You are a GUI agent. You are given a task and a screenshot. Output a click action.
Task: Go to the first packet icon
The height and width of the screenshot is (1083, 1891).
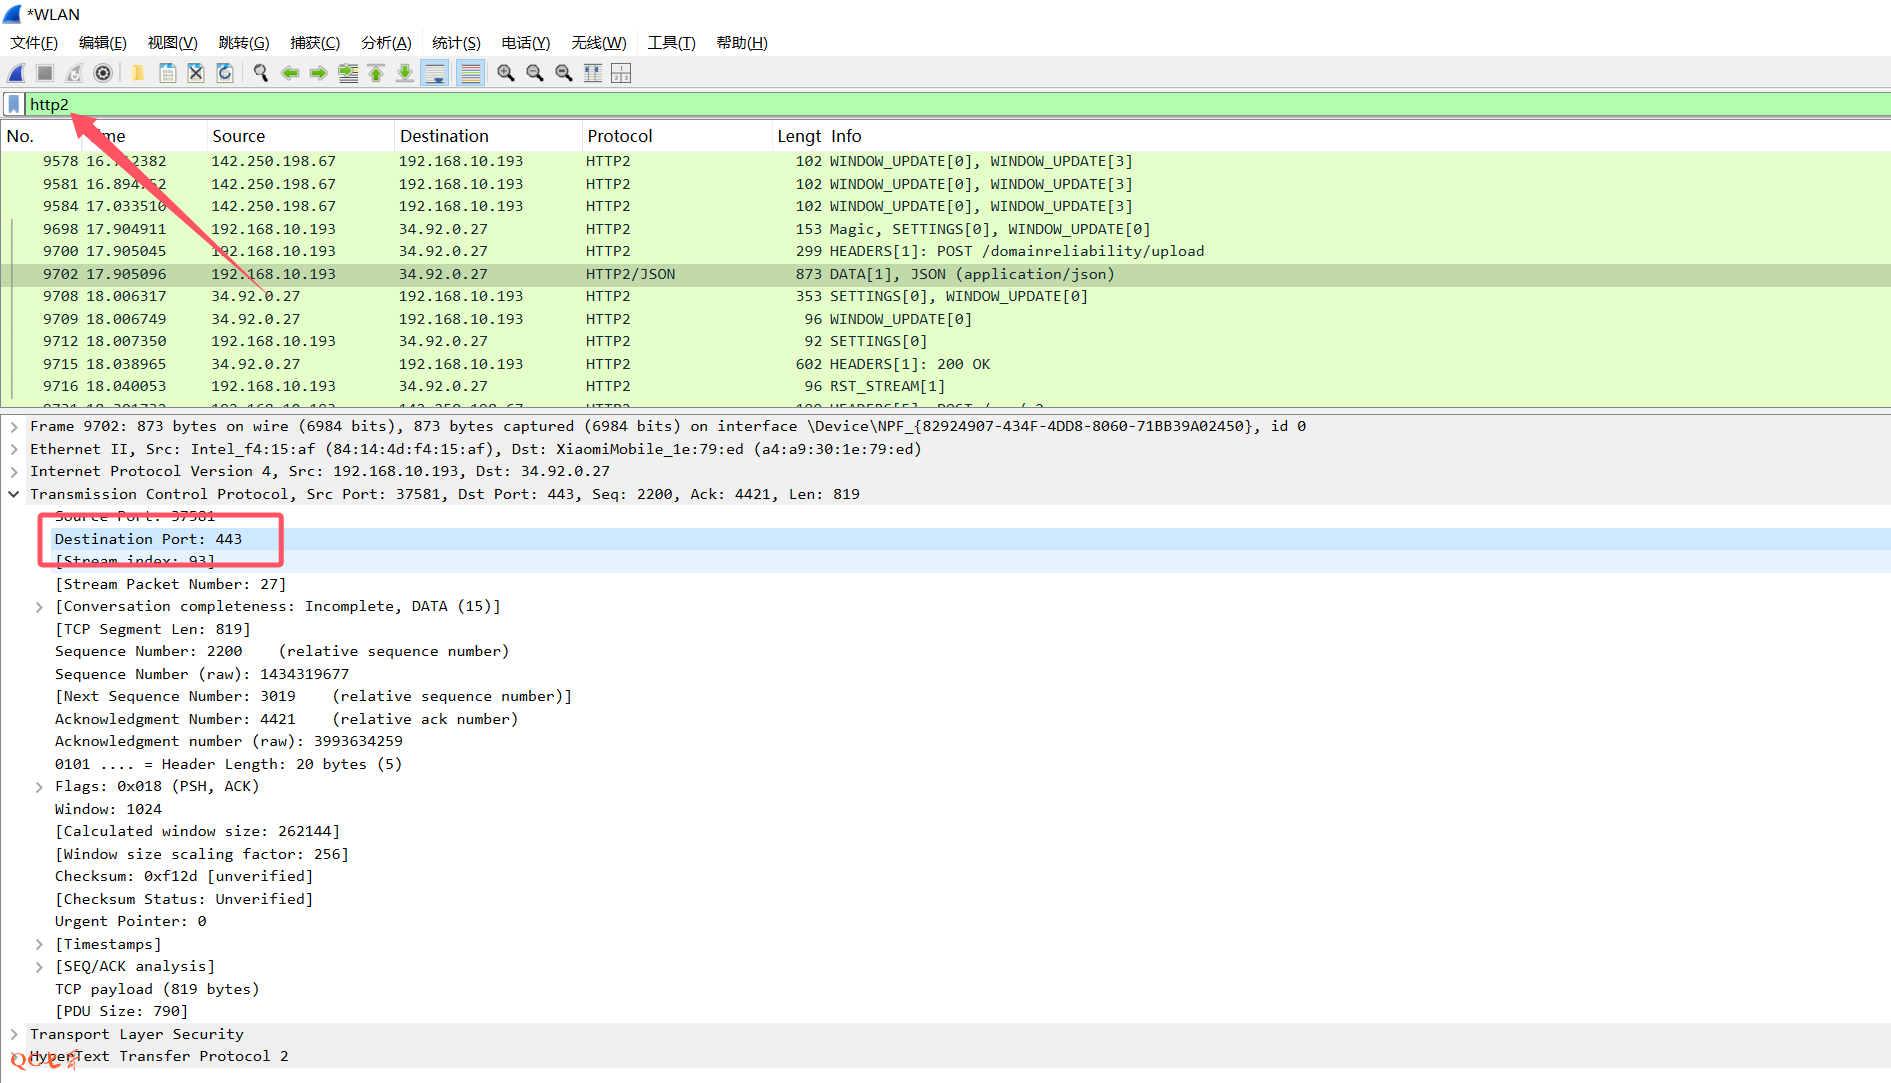(x=376, y=73)
